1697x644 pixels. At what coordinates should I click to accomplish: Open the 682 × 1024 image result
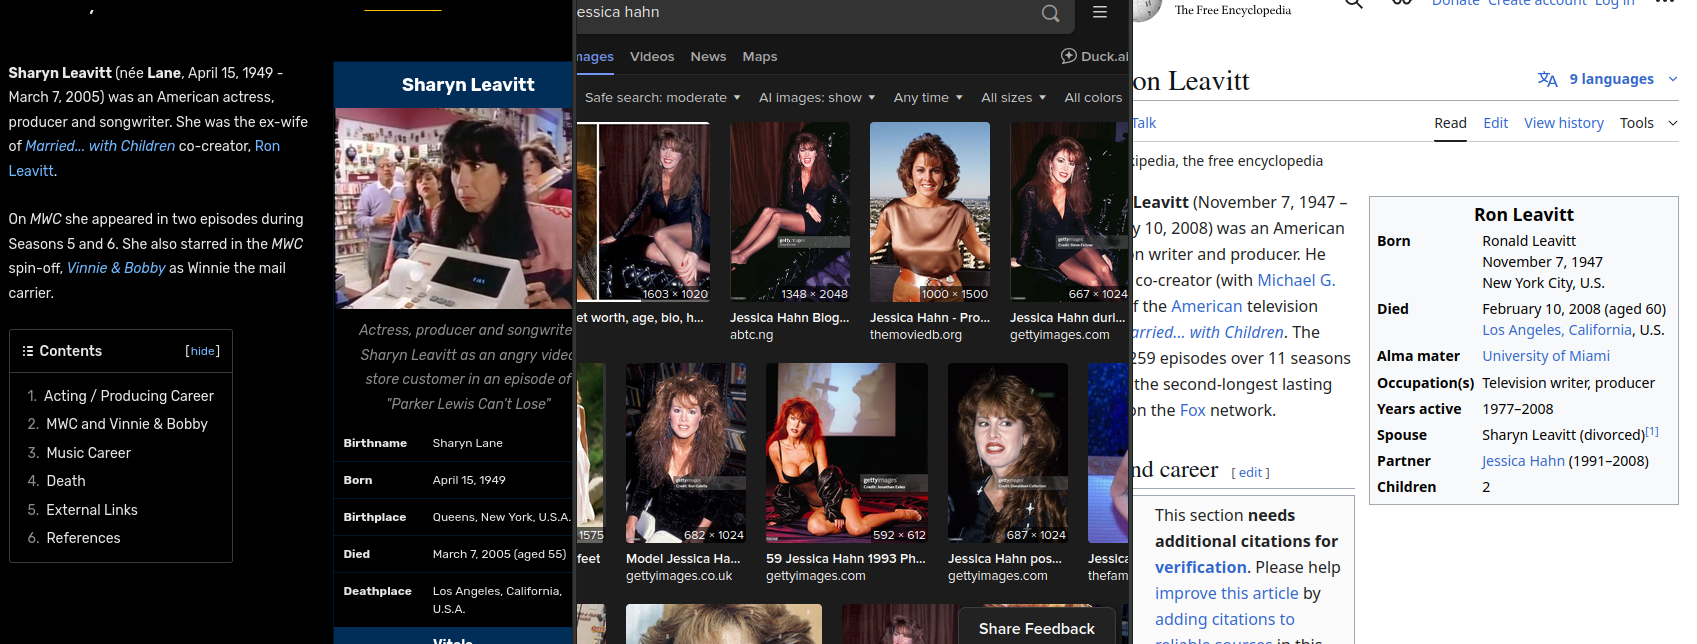pos(686,453)
